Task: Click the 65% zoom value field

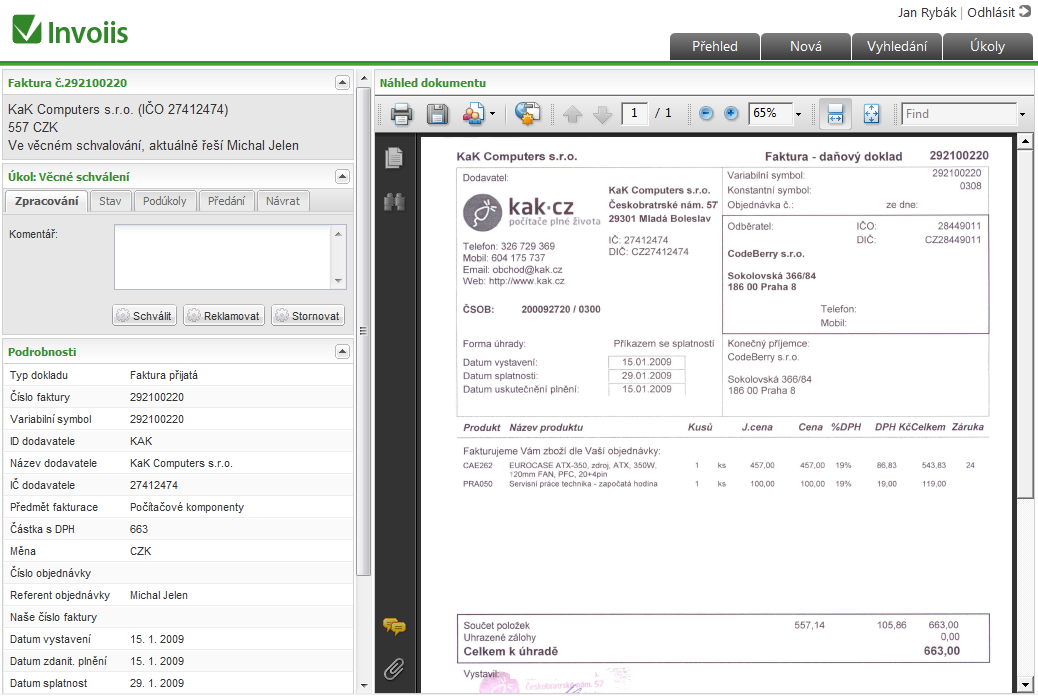Action: [x=771, y=113]
